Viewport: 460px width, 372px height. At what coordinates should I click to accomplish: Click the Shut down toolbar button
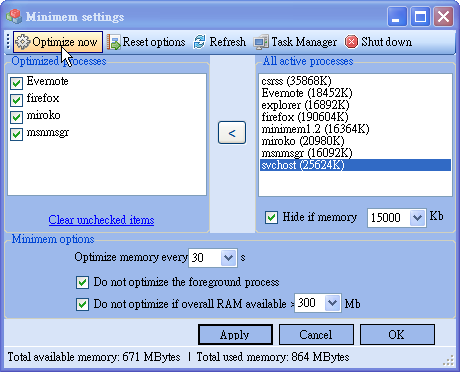[378, 42]
